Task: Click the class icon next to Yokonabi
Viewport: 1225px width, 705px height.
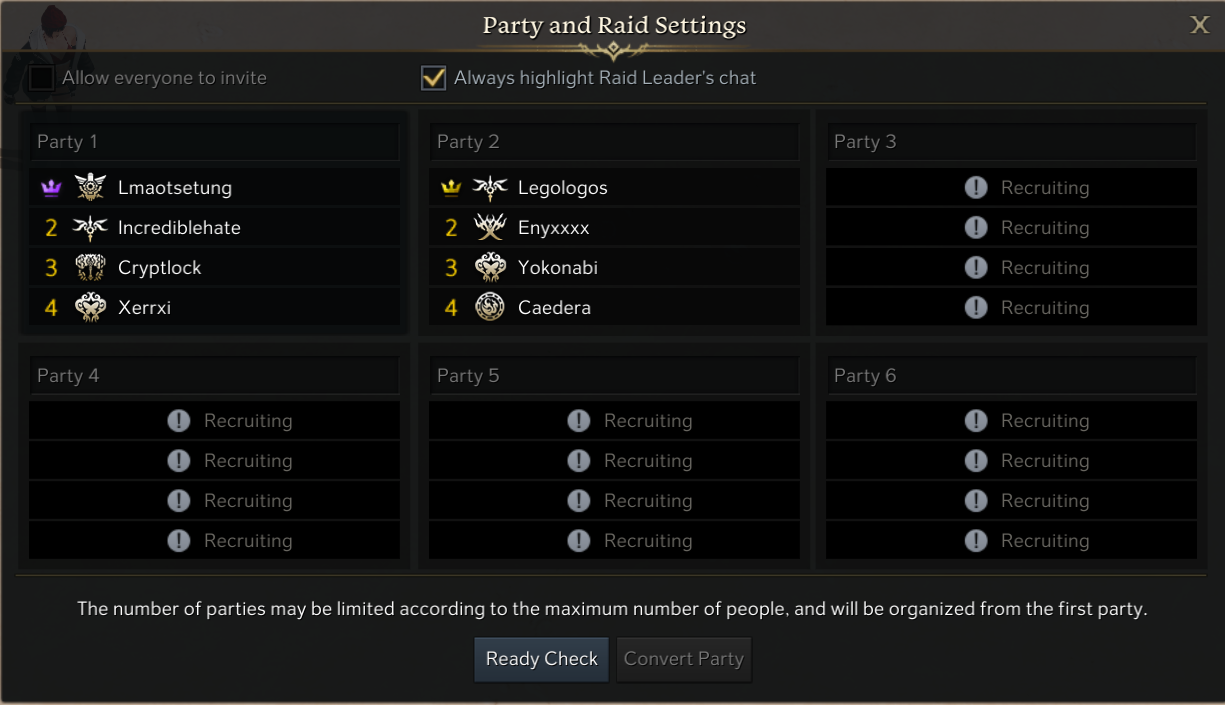Action: click(x=490, y=268)
